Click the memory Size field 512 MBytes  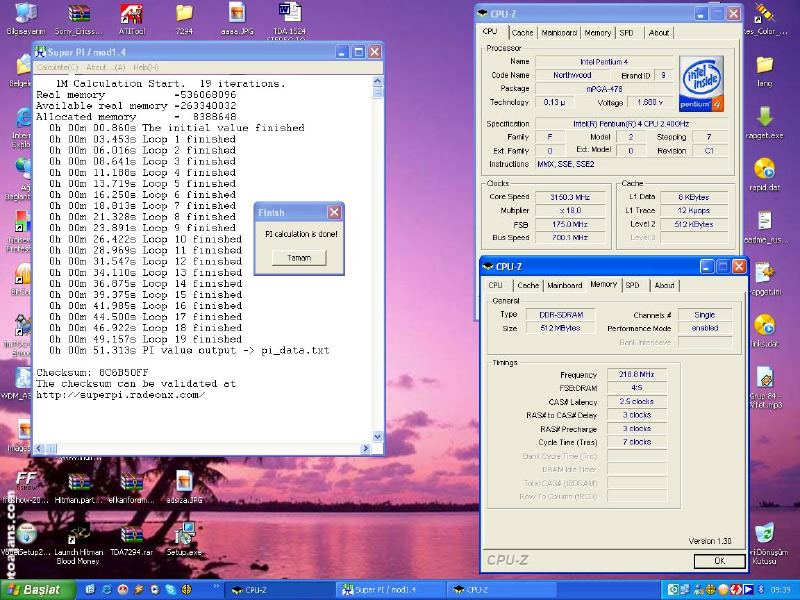coord(561,328)
